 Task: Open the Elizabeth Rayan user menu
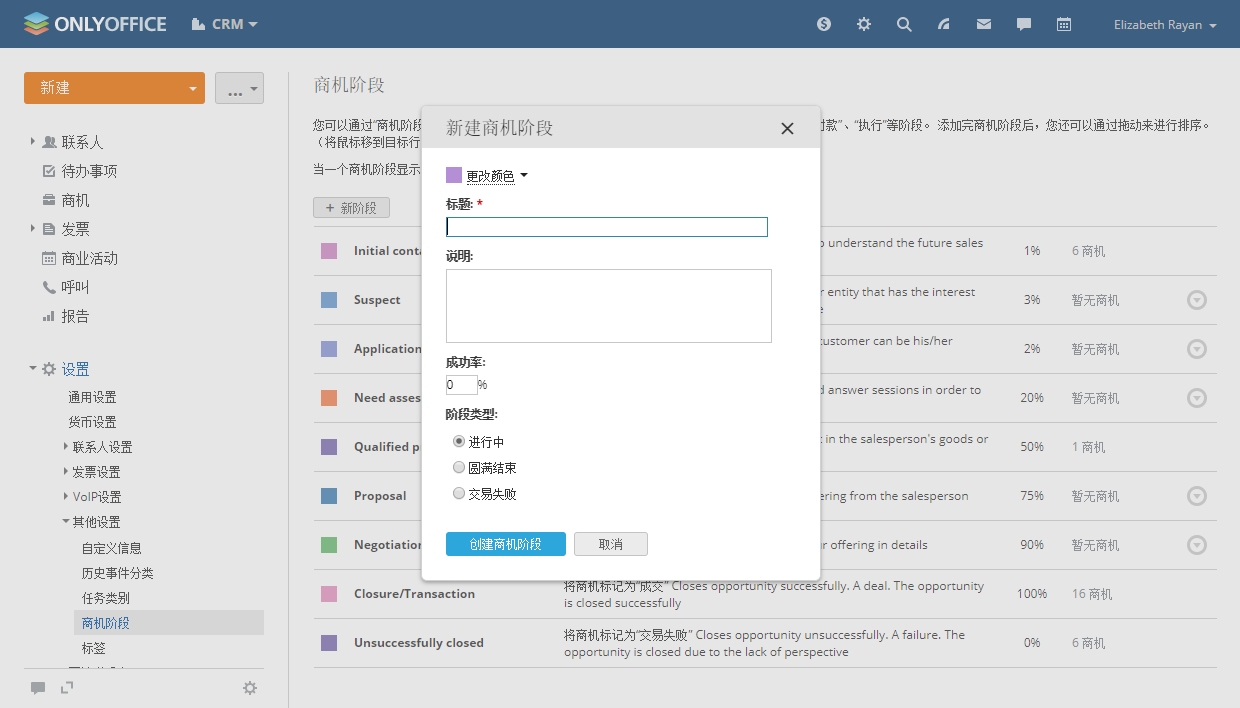[1165, 25]
